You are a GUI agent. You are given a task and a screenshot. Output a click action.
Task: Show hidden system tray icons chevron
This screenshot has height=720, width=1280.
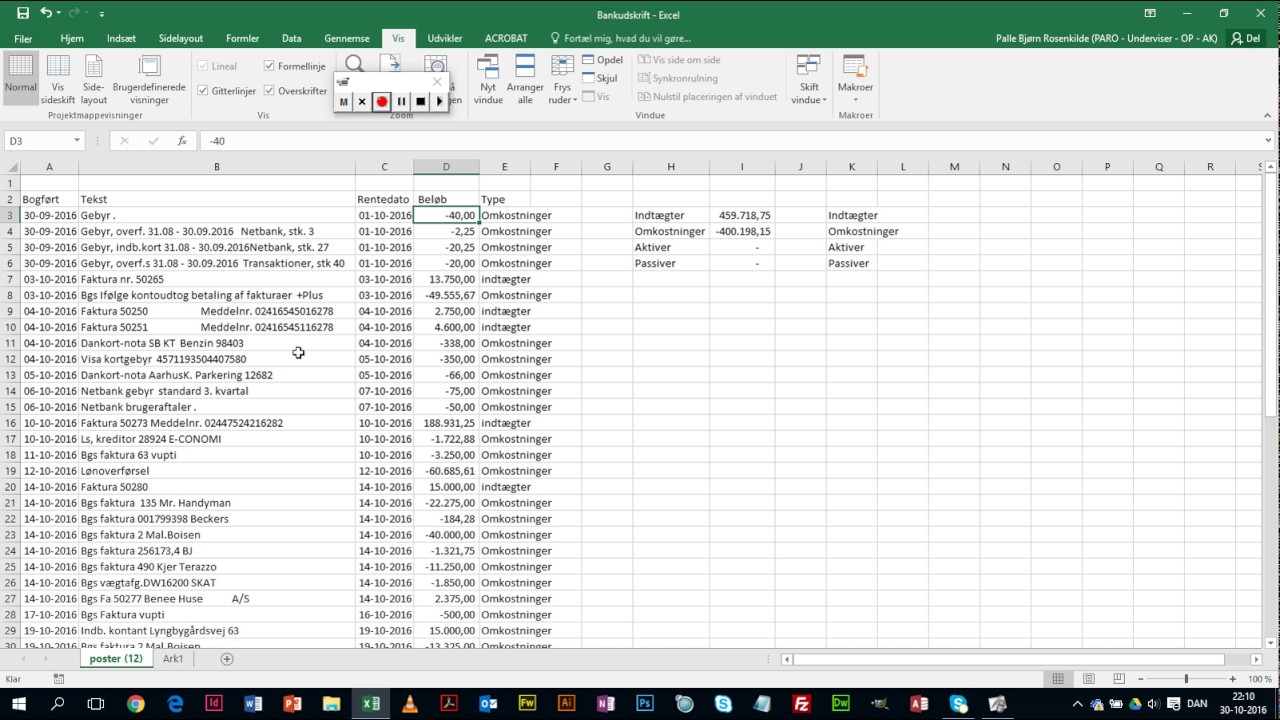tap(1077, 704)
